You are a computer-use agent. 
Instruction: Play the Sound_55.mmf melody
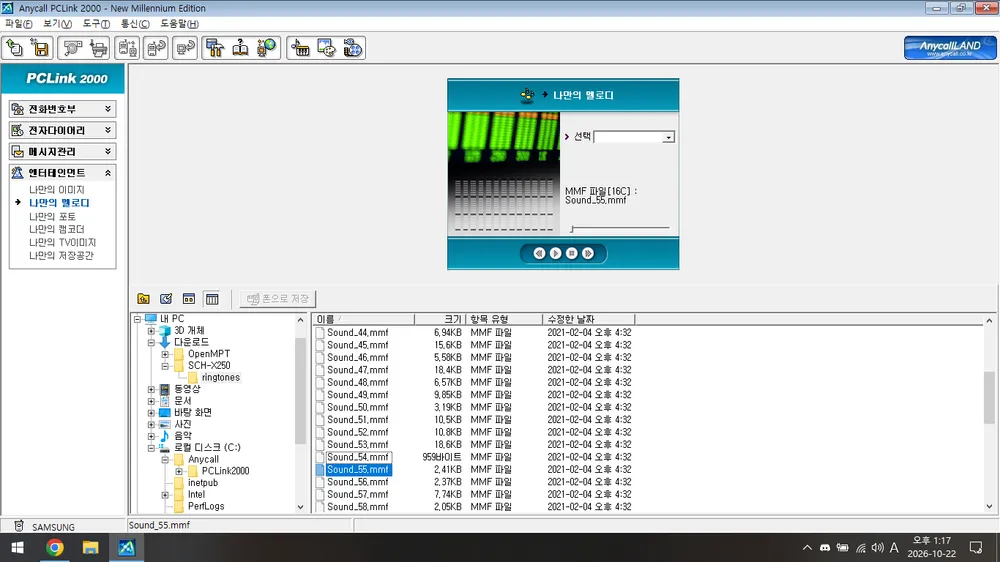[555, 253]
